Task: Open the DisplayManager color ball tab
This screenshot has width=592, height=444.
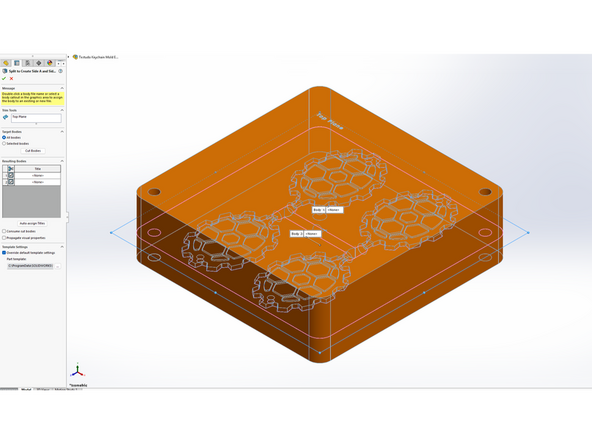Action: [49, 63]
